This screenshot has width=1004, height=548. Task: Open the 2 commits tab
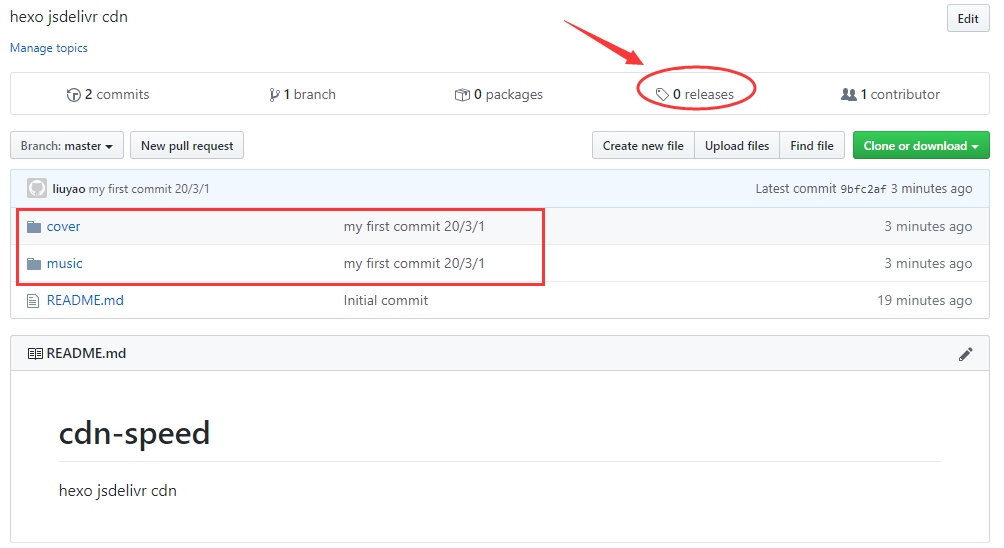108,95
